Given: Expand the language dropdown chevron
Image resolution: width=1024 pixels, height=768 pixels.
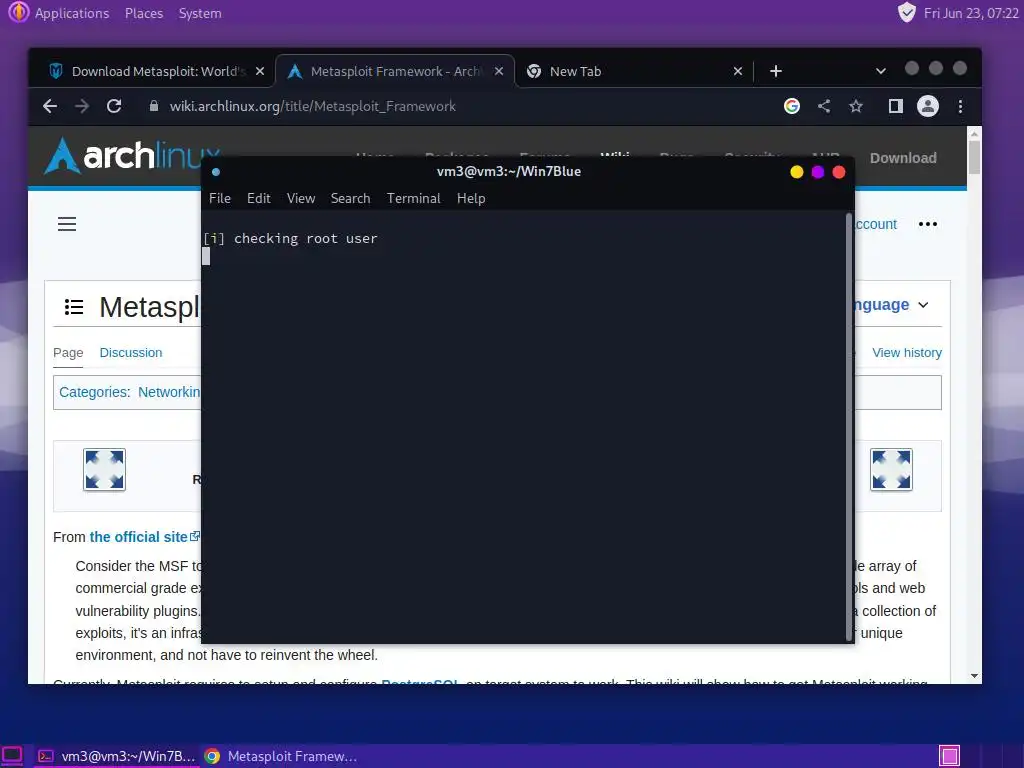Looking at the screenshot, I should [x=923, y=305].
